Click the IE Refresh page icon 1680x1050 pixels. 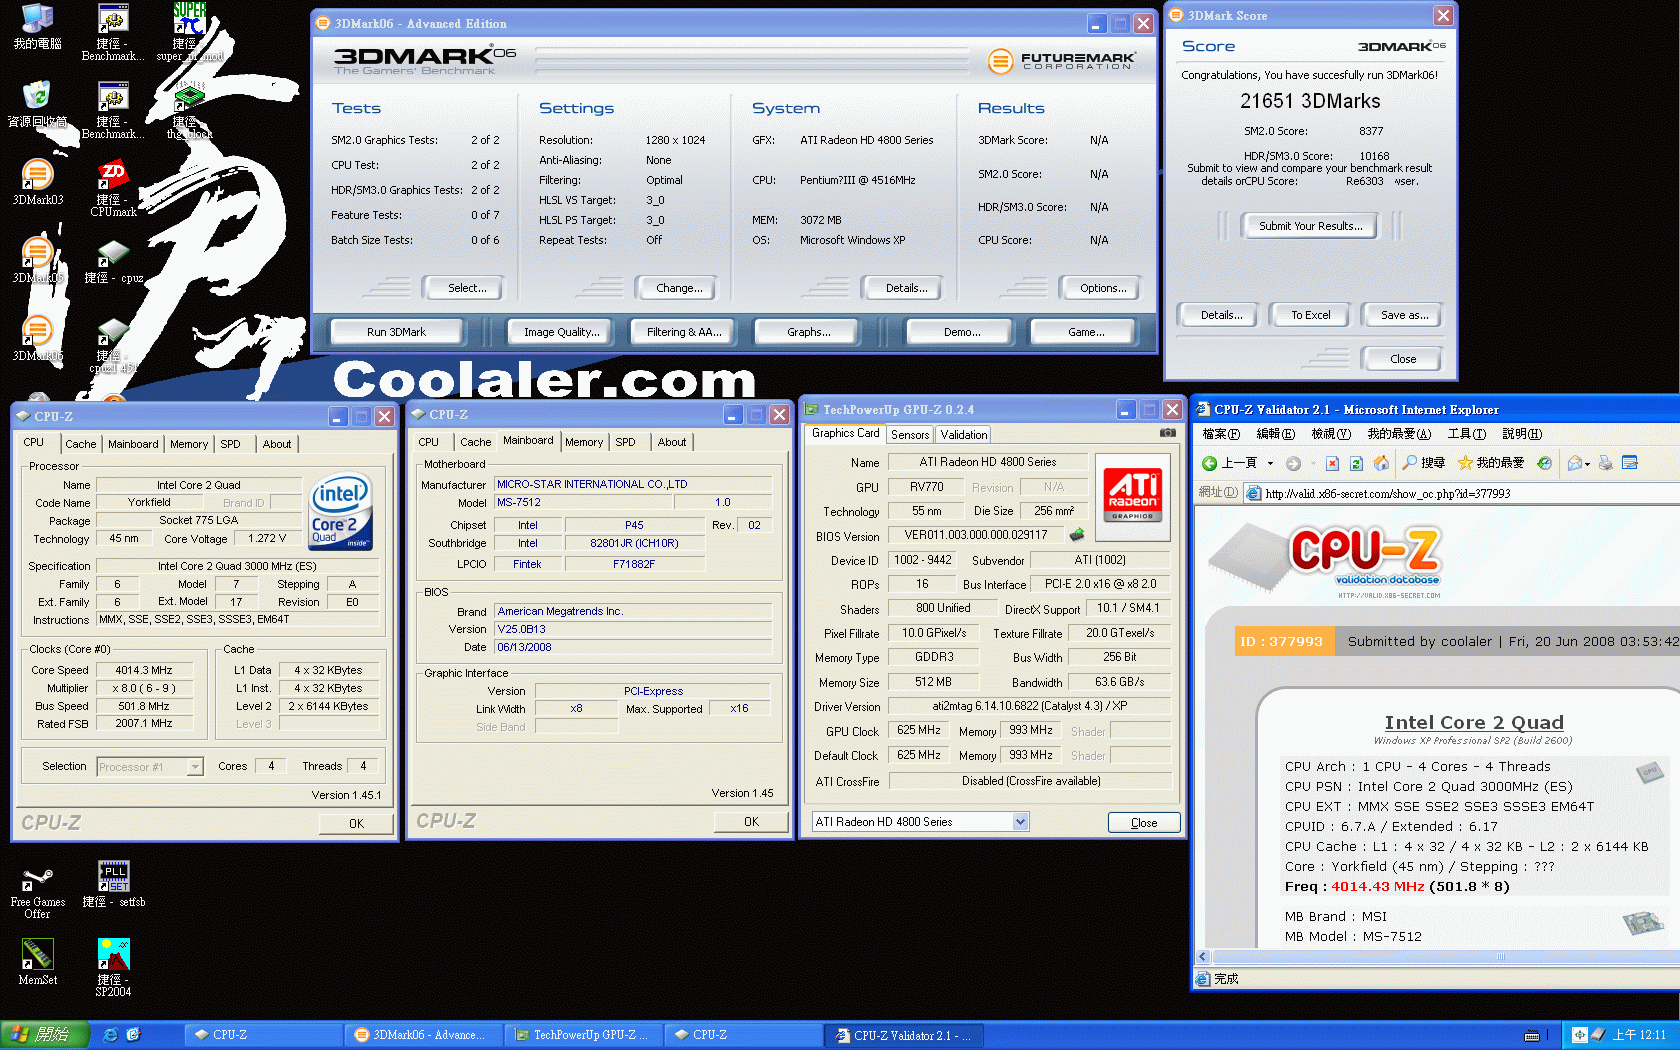(1356, 463)
